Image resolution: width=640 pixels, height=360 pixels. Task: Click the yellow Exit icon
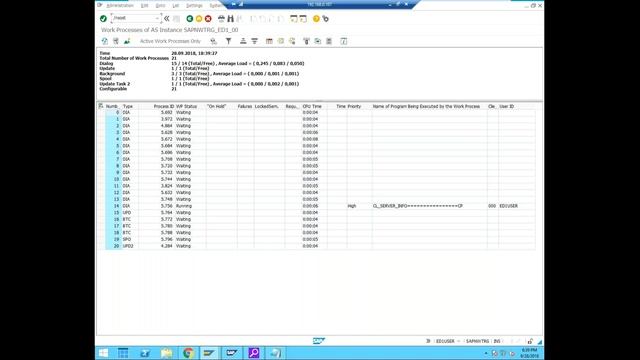pyautogui.click(x=199, y=18)
